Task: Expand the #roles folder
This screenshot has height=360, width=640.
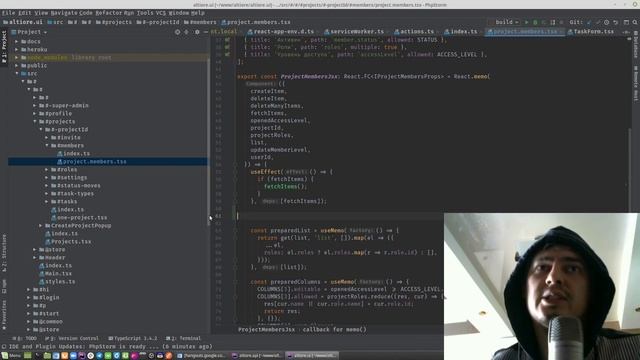Action: (x=47, y=169)
